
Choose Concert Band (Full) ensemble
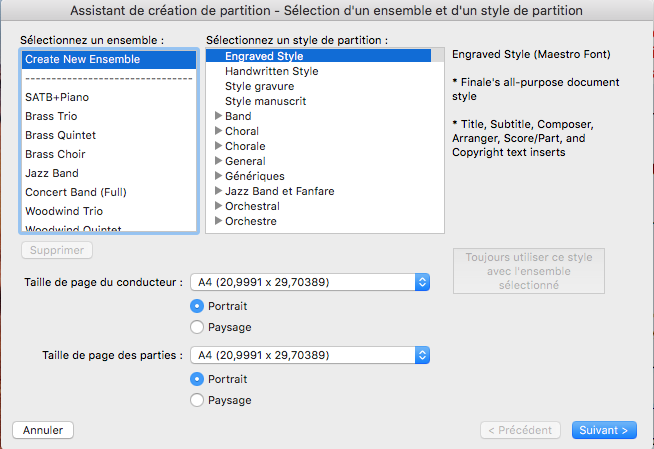pyautogui.click(x=76, y=192)
